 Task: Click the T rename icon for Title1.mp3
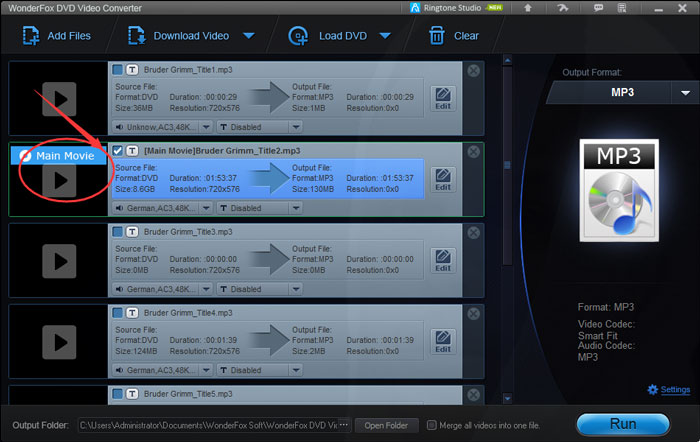tap(132, 70)
